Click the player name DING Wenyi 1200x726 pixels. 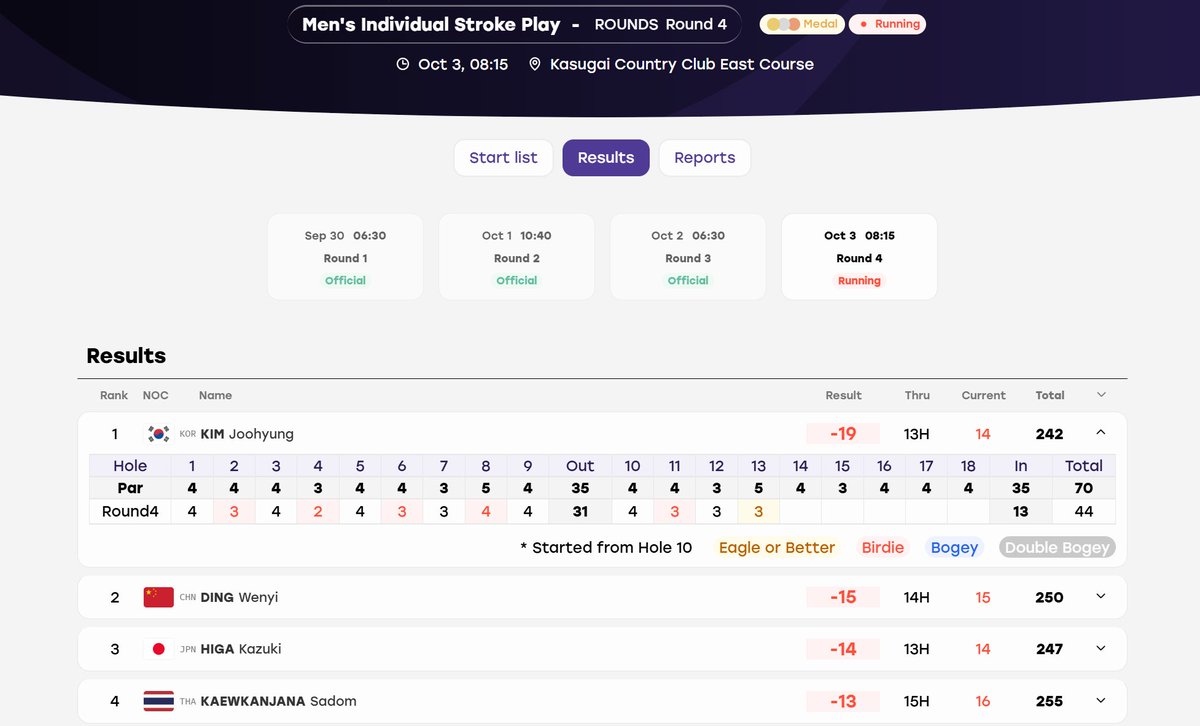click(x=239, y=597)
